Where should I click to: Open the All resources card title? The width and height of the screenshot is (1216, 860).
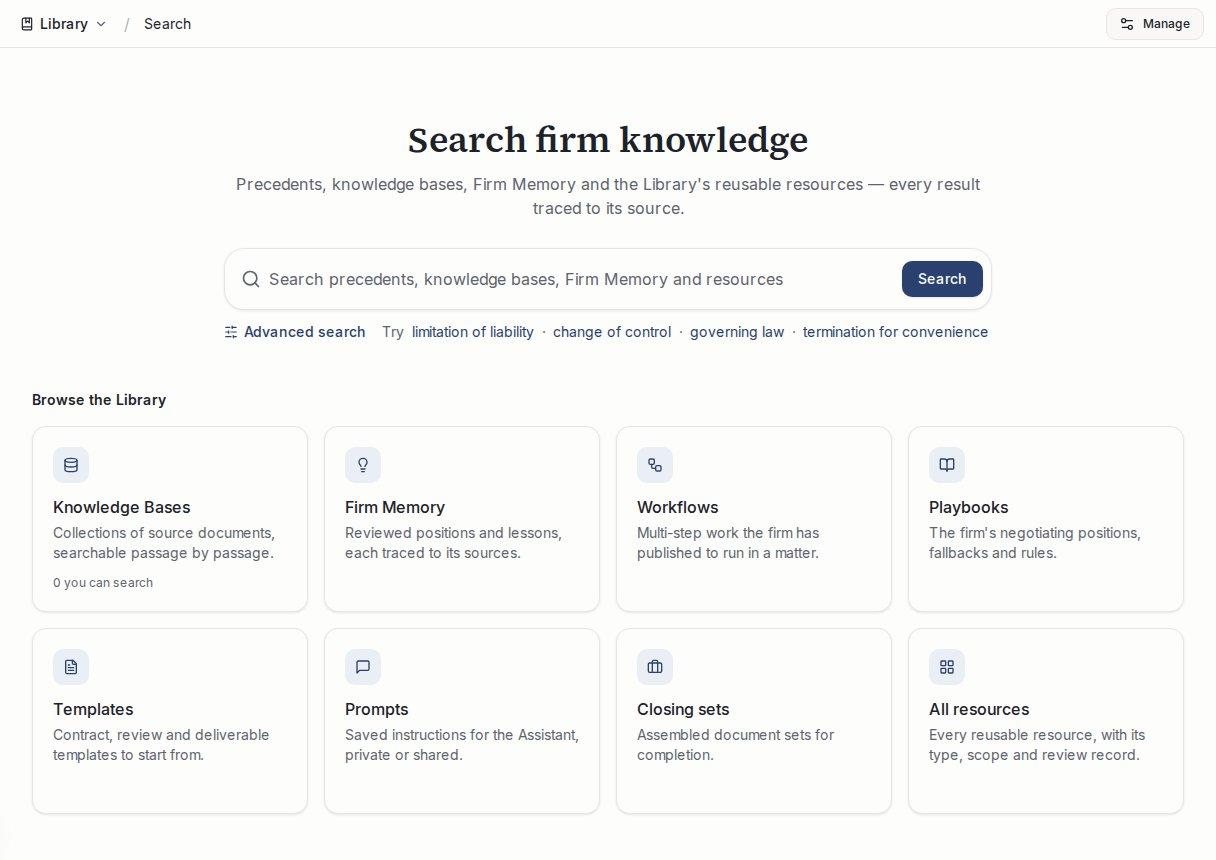(x=979, y=709)
